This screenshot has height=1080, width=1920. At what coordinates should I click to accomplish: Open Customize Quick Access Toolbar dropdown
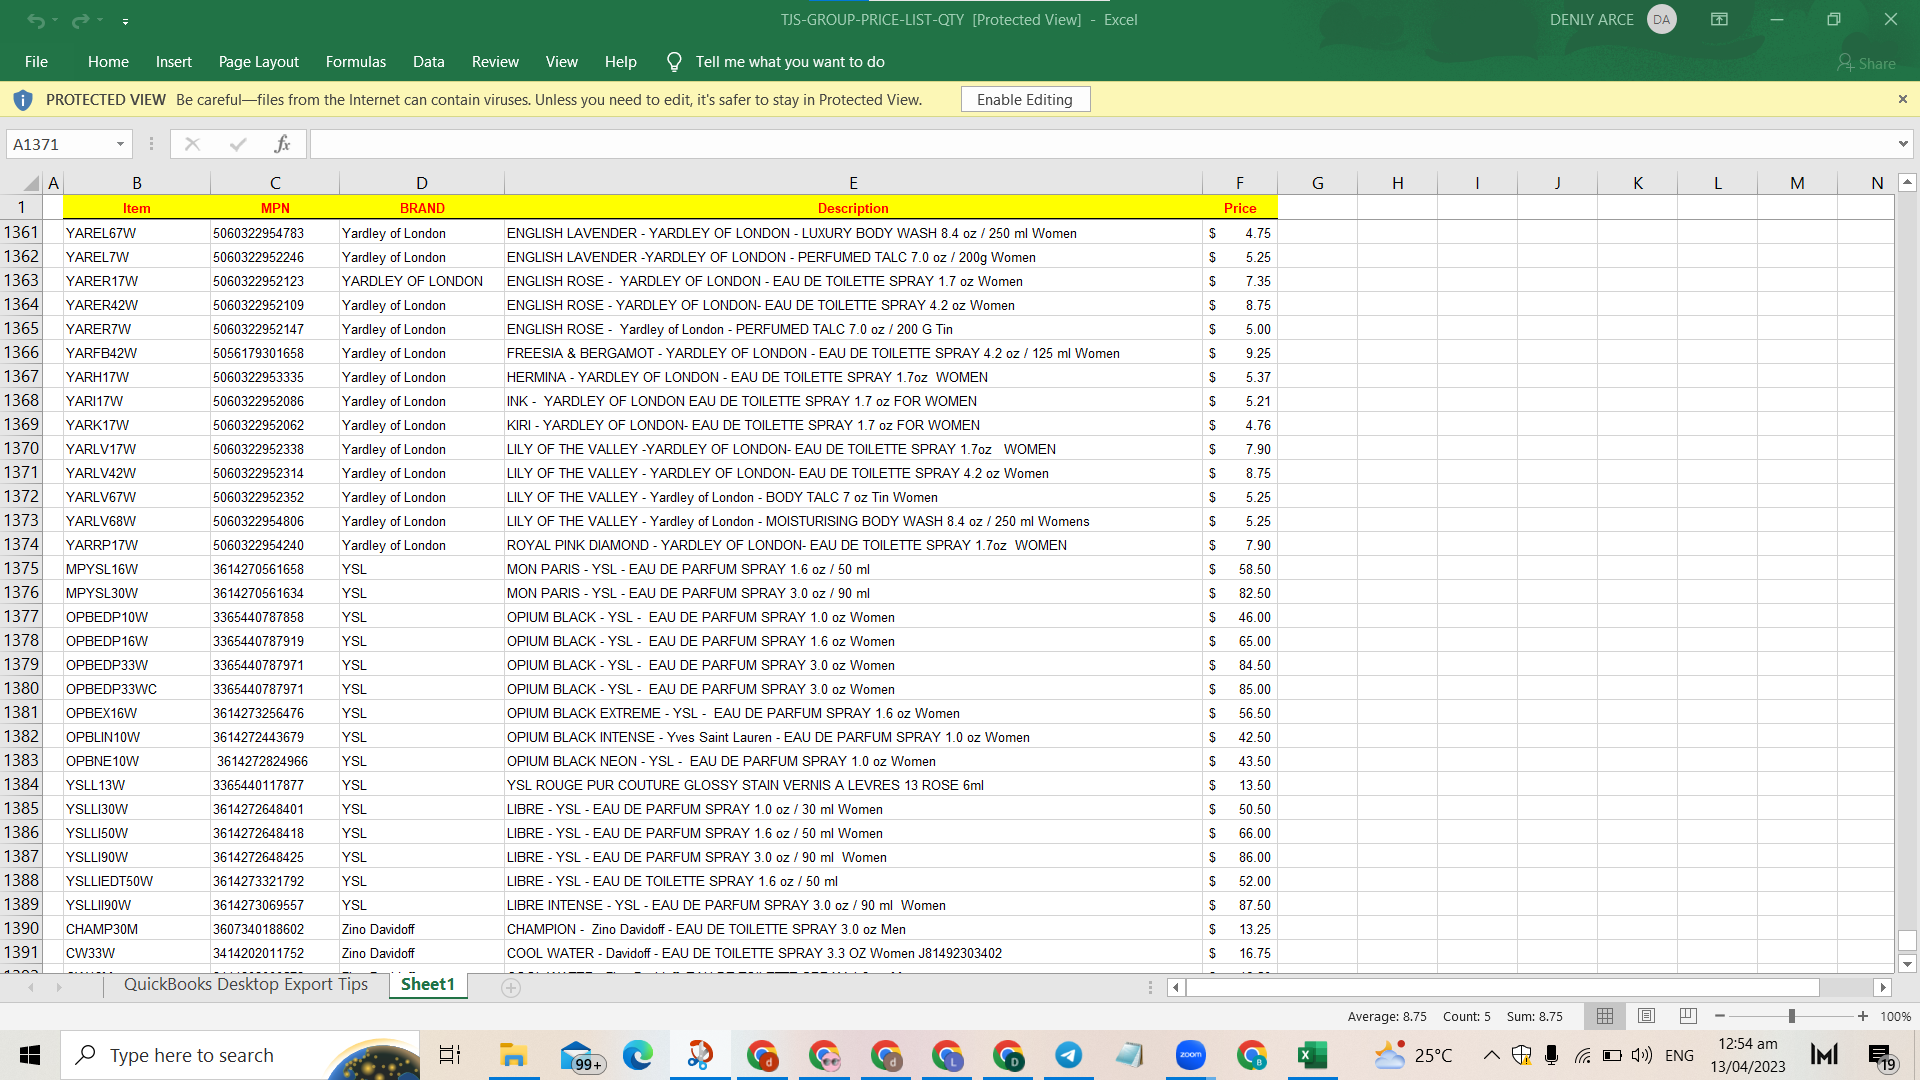125,20
